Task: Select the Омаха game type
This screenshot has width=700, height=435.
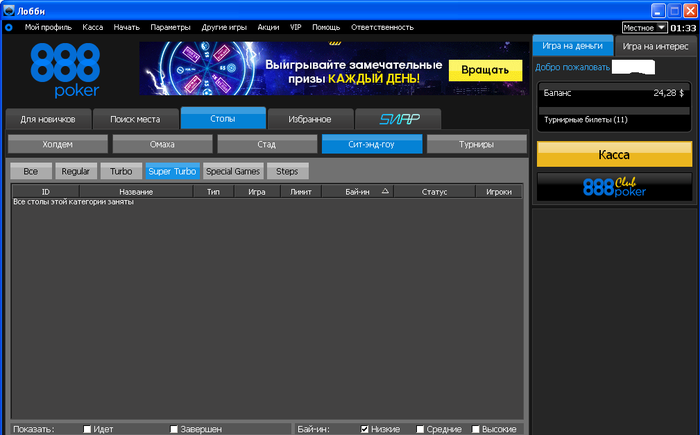Action: pyautogui.click(x=162, y=144)
